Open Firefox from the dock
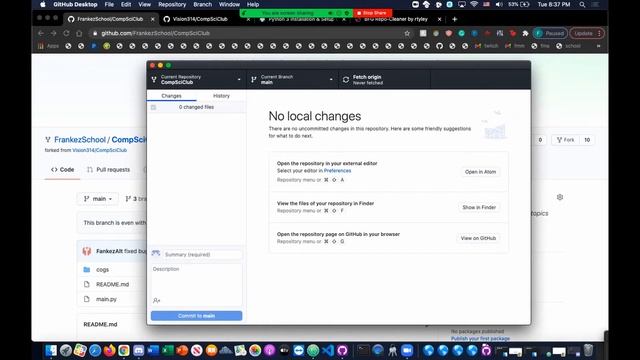Screen dimensions: 640x360 pyautogui.click(x=109, y=350)
